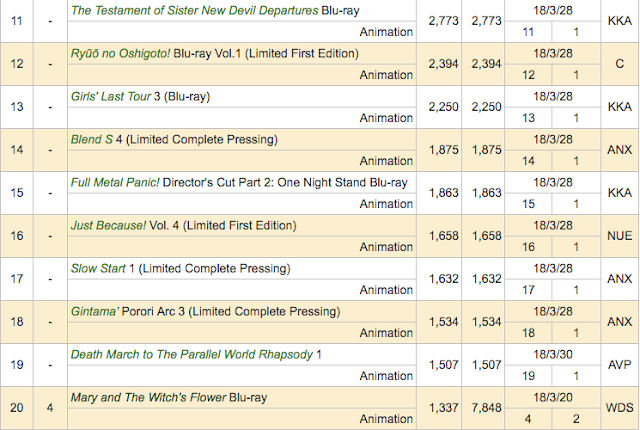Click publisher code C in Ryūō row
The width and height of the screenshot is (640, 430).
point(620,64)
